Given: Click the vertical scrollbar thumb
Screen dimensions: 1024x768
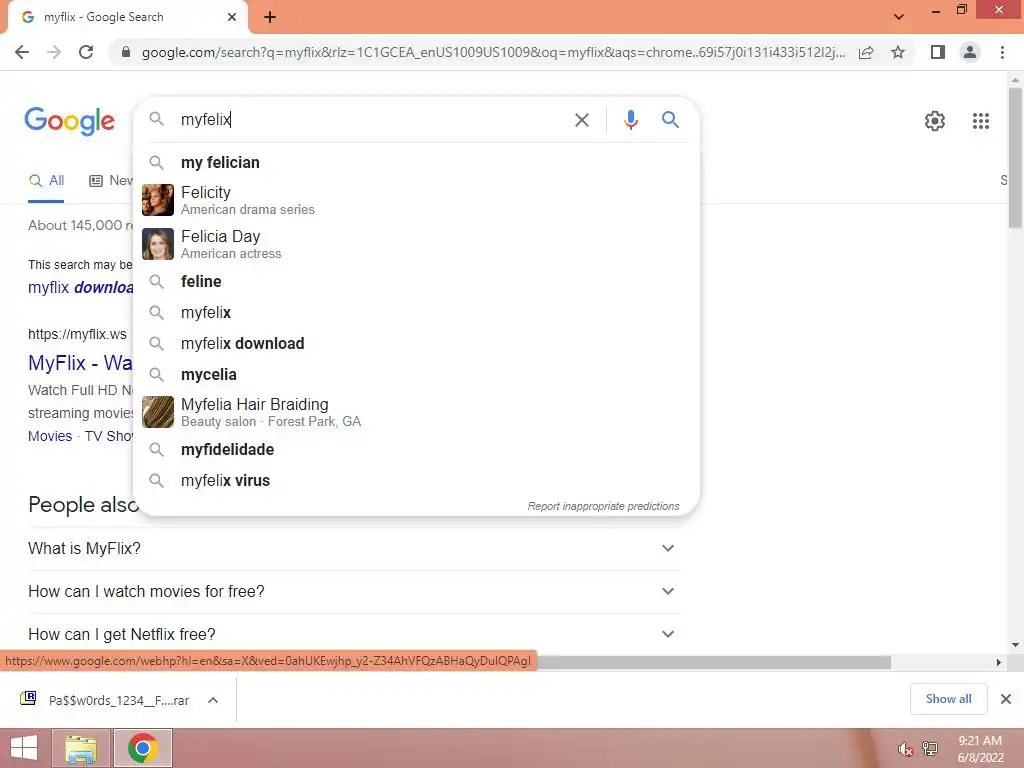Looking at the screenshot, I should pos(1015,157).
